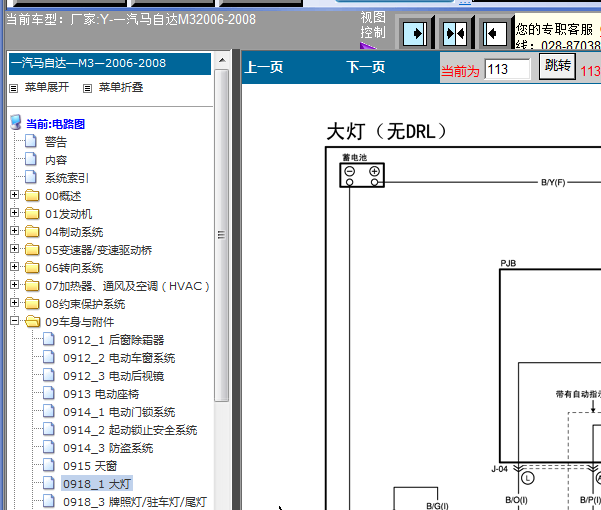Click the page icon next to 系统索引
The width and height of the screenshot is (601, 510).
click(31, 177)
